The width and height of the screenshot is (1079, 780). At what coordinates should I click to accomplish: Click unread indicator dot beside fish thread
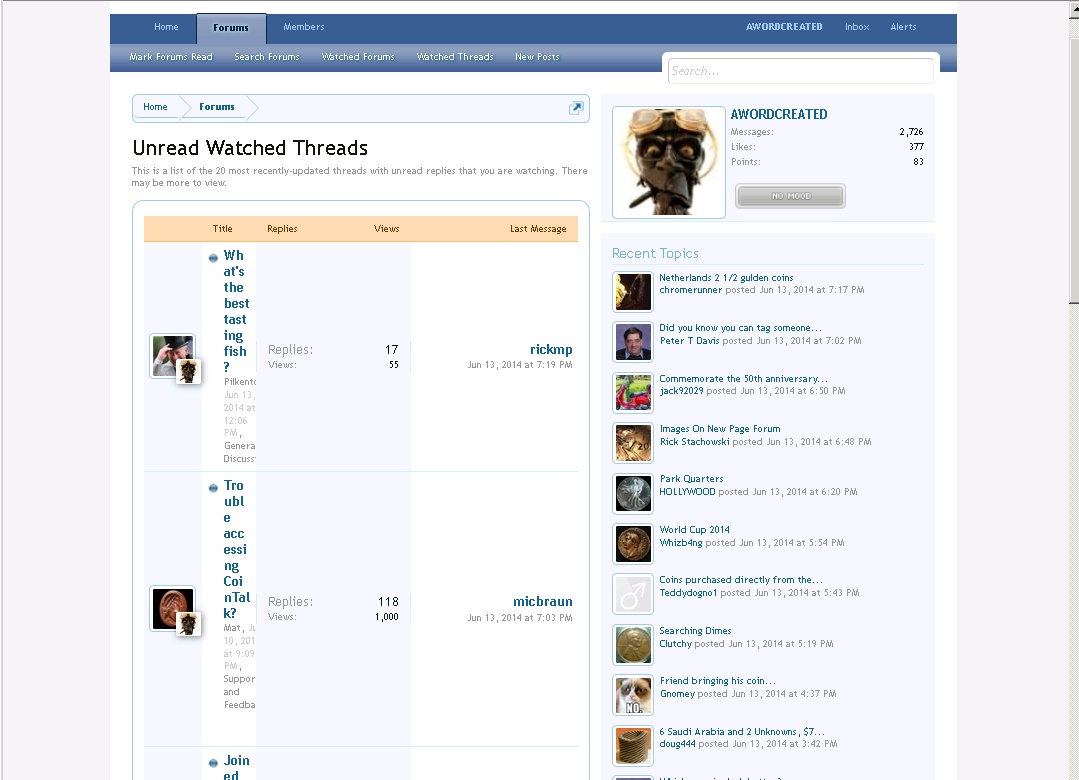tap(213, 258)
